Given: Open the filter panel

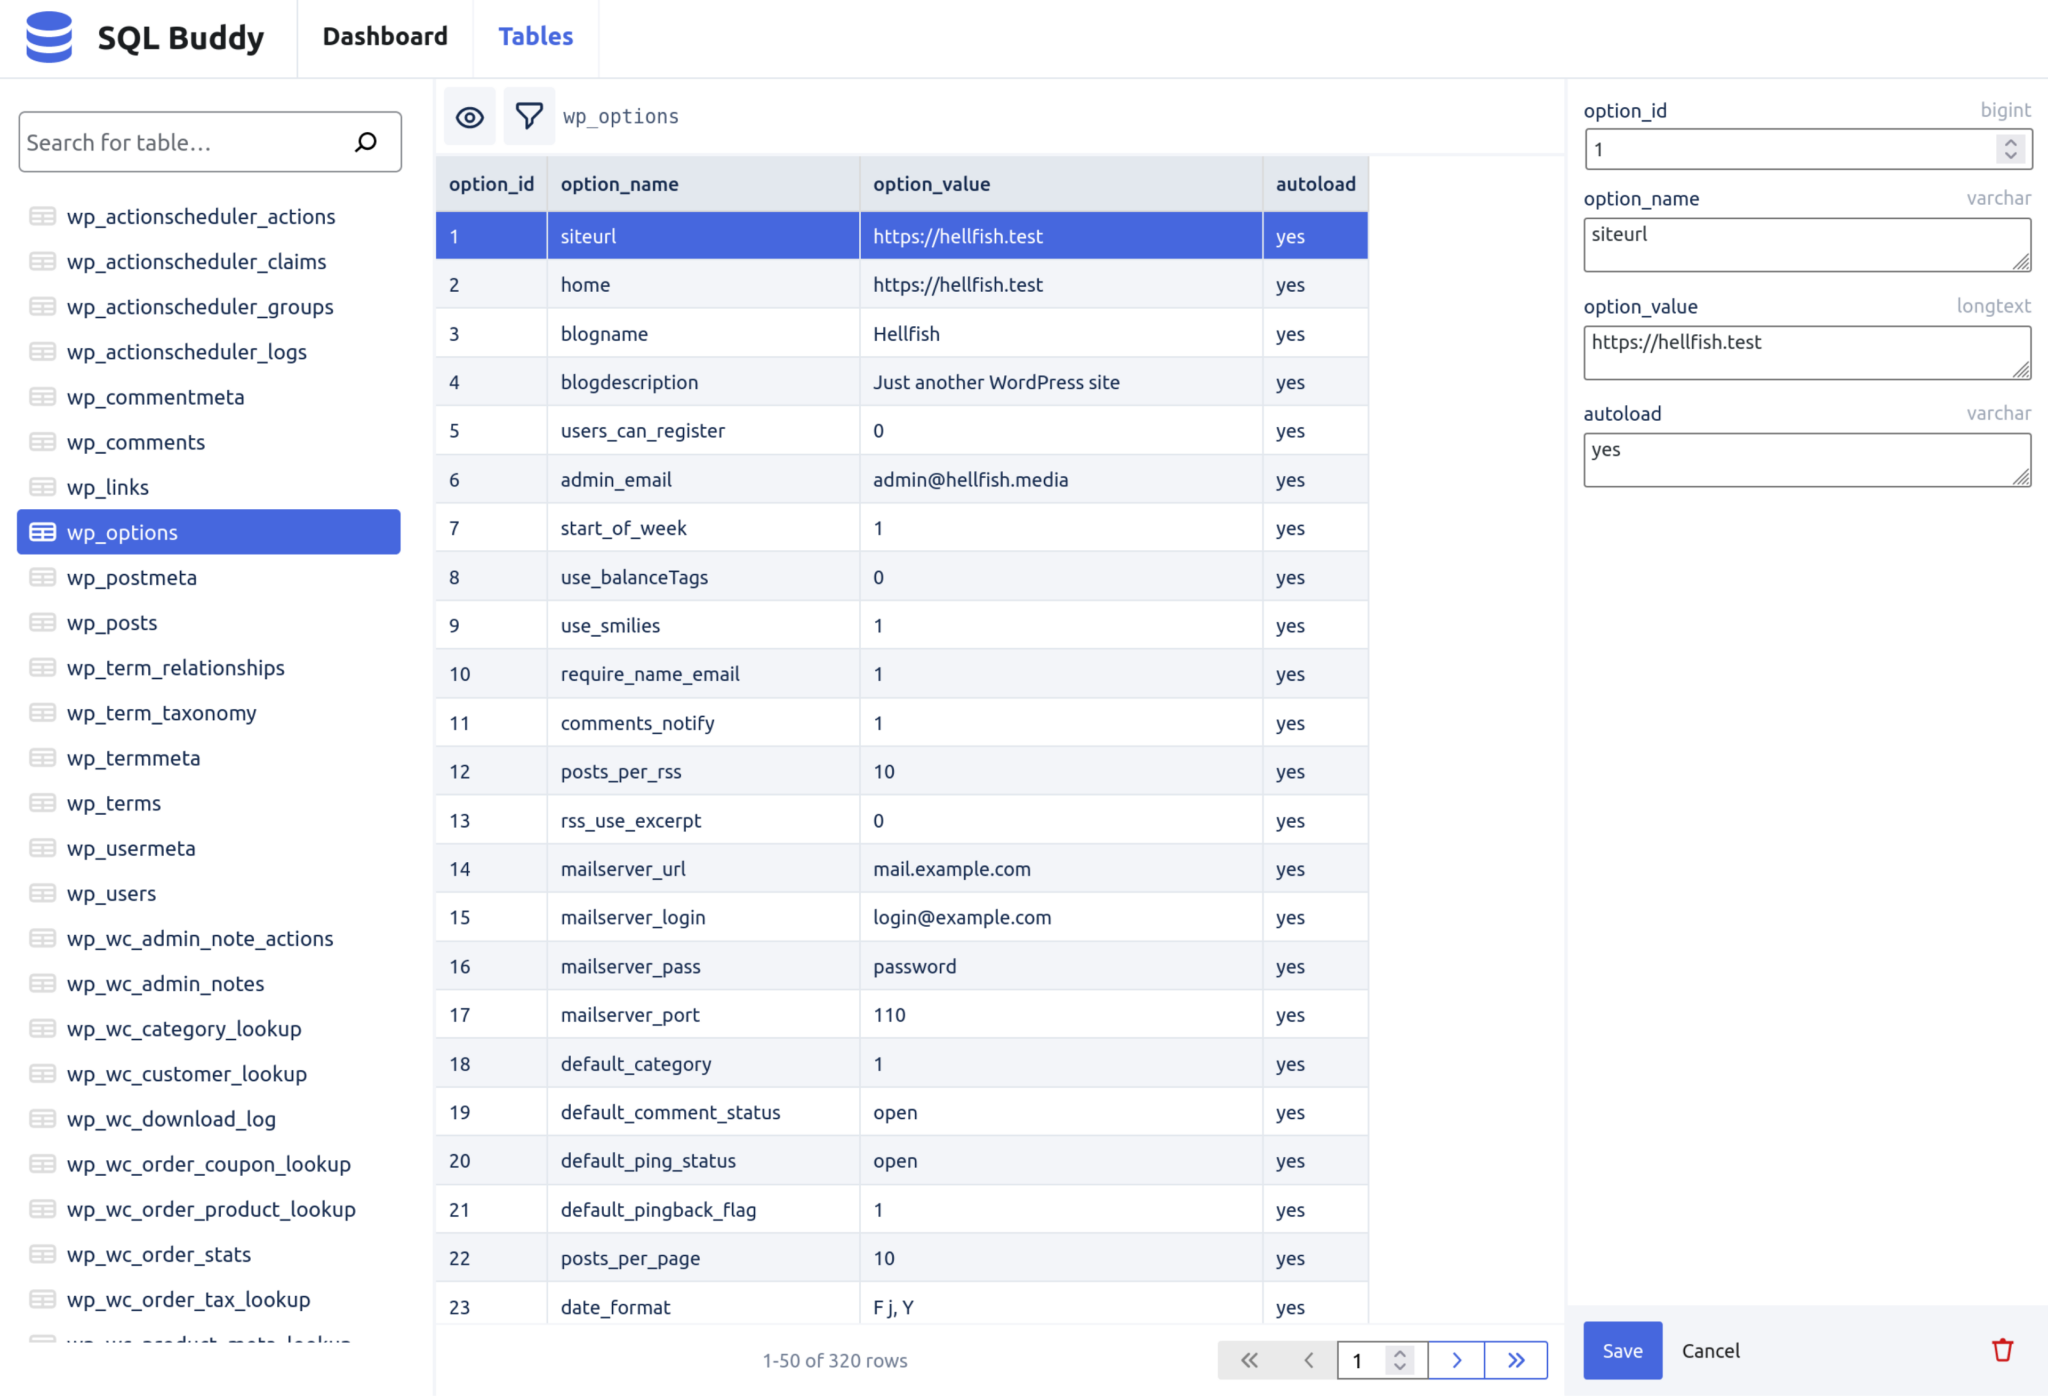Looking at the screenshot, I should pos(529,115).
